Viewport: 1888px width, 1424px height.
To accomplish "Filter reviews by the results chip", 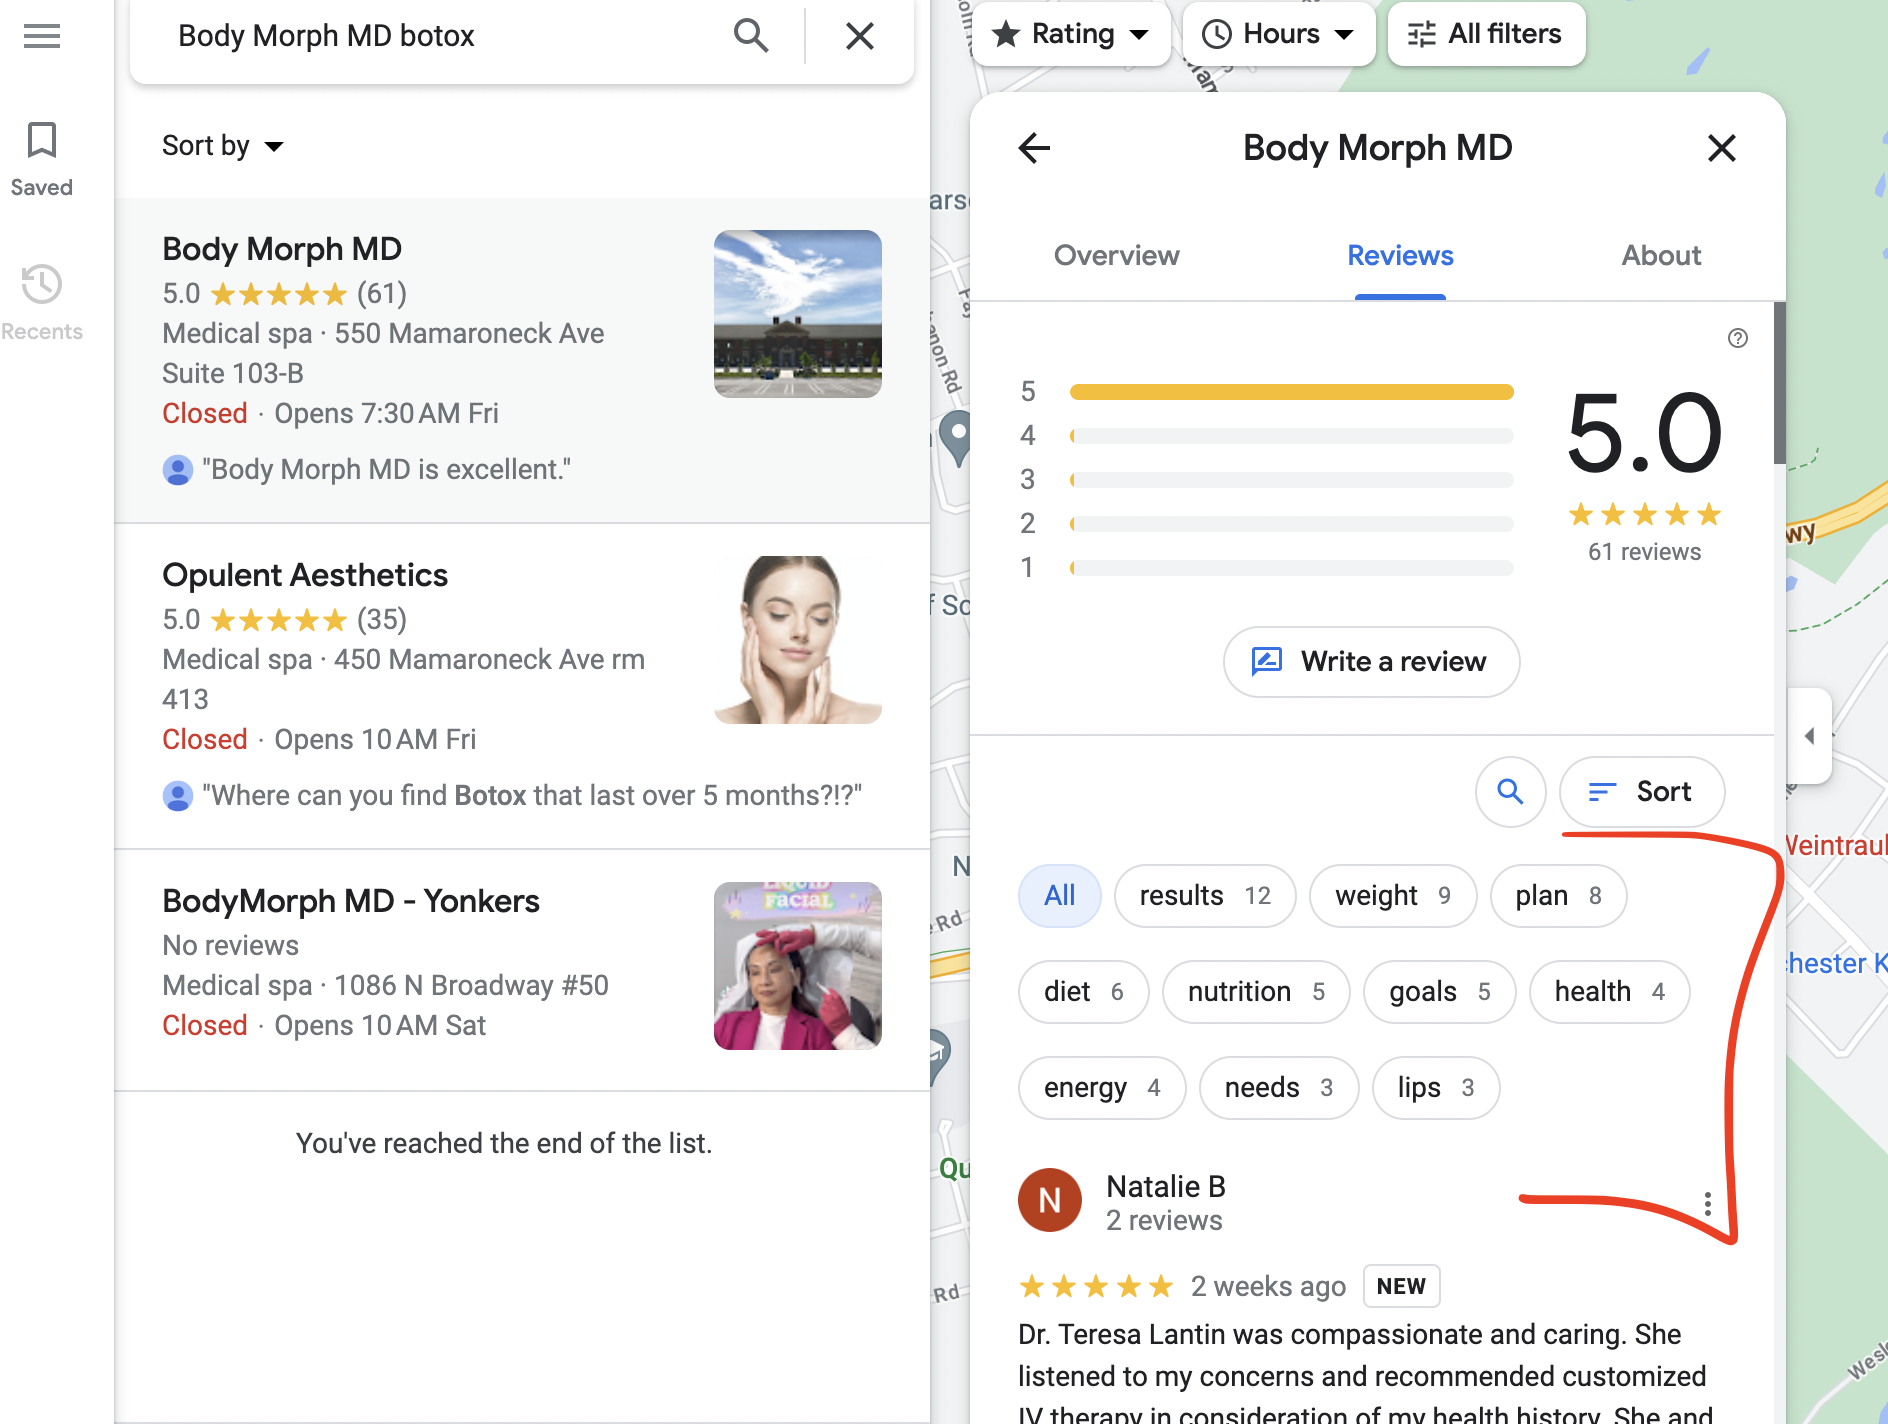I will coord(1205,896).
